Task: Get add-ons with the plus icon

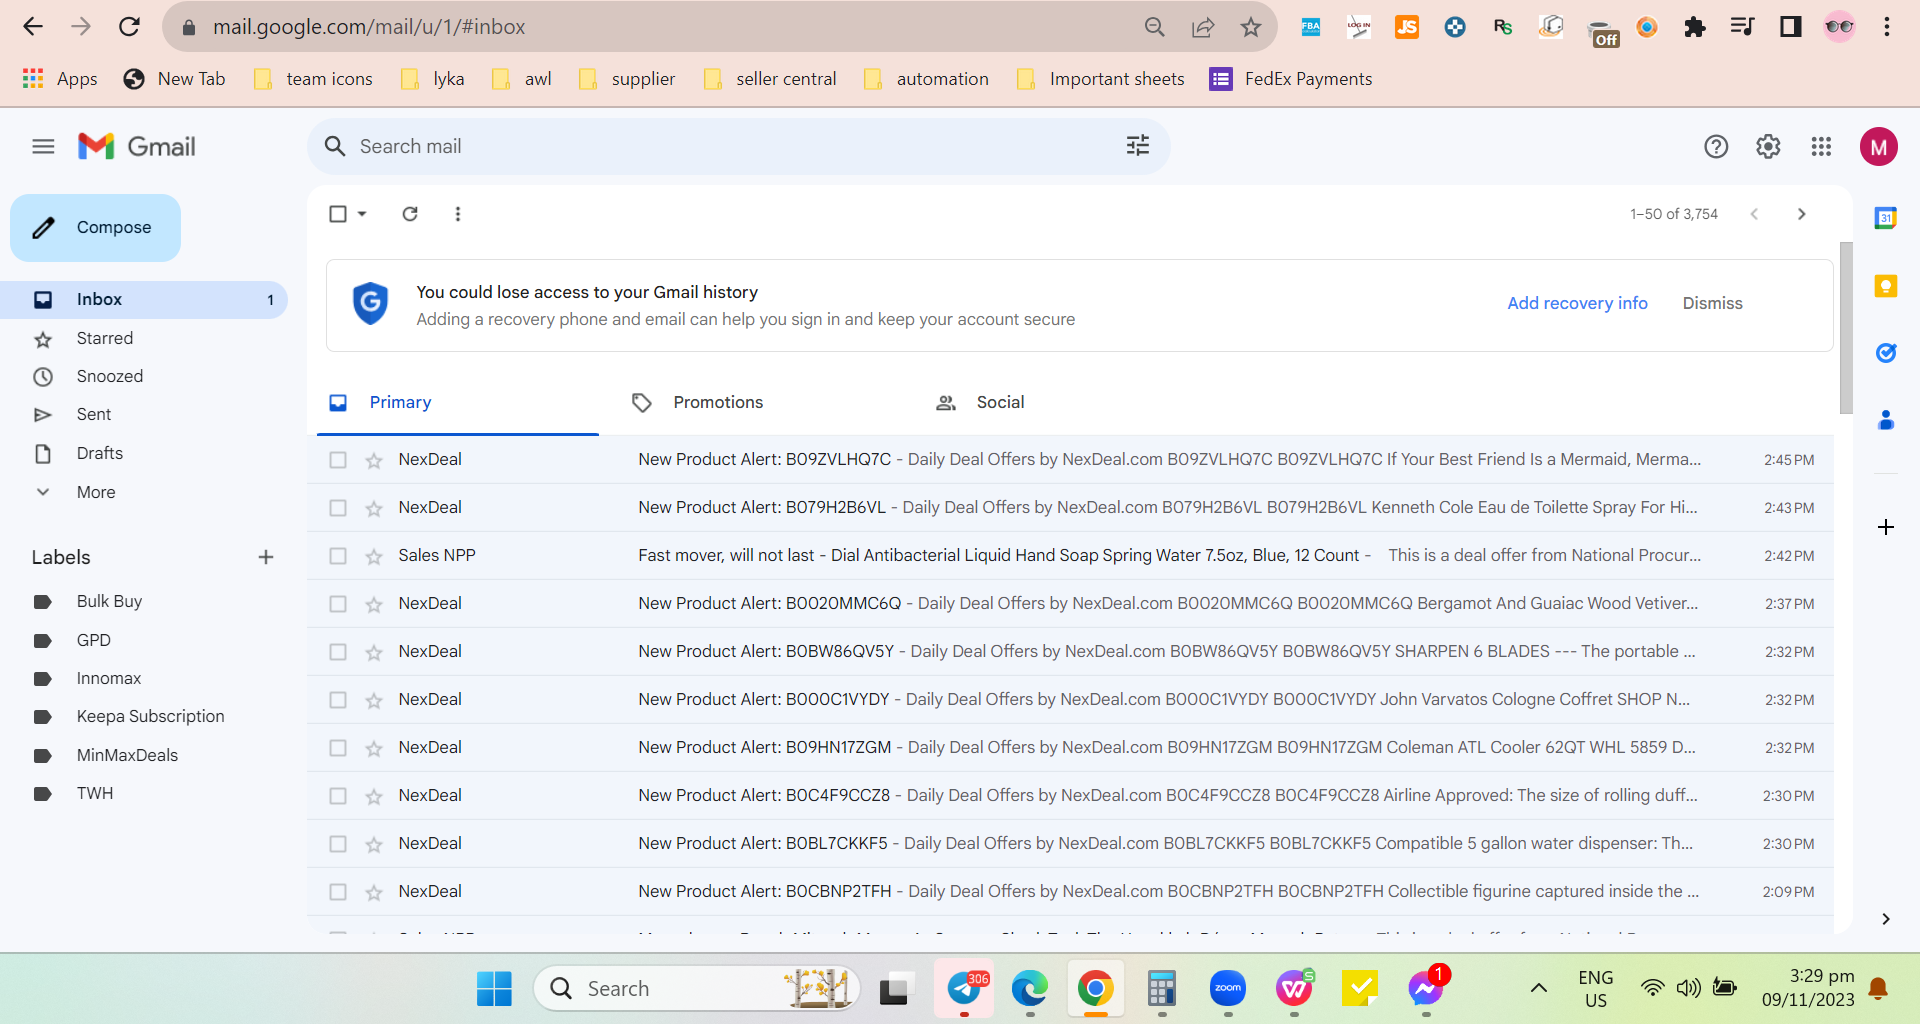Action: (1886, 527)
